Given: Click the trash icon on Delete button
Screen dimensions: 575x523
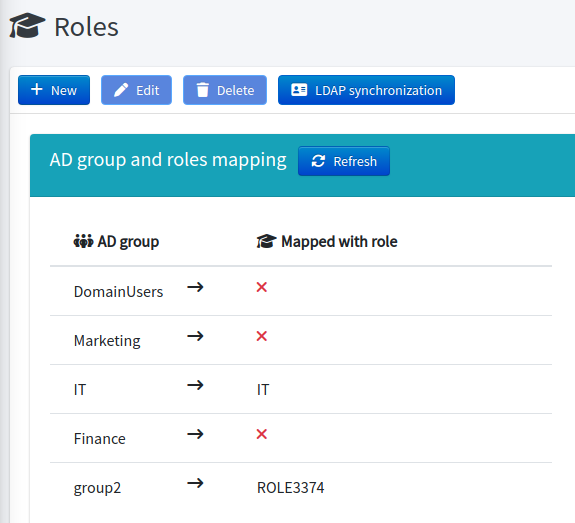Looking at the screenshot, I should click(x=202, y=90).
